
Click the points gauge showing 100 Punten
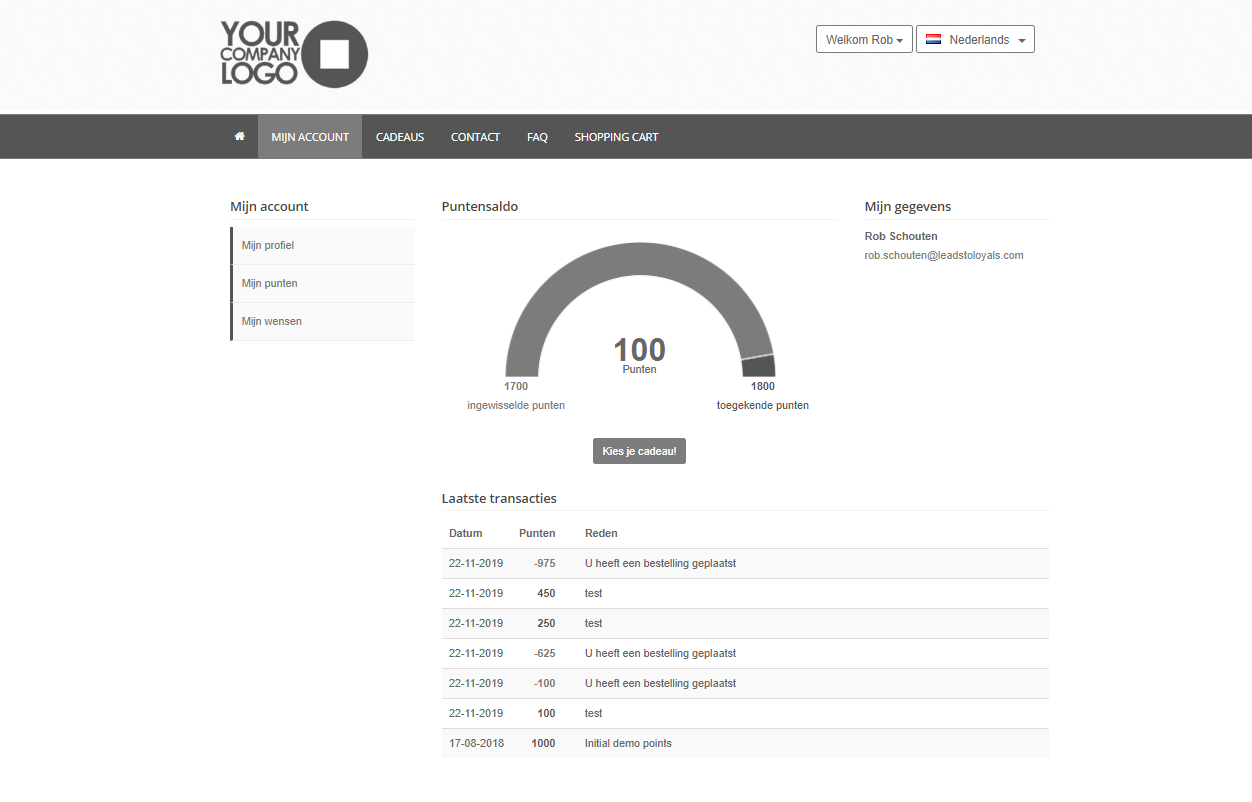639,310
